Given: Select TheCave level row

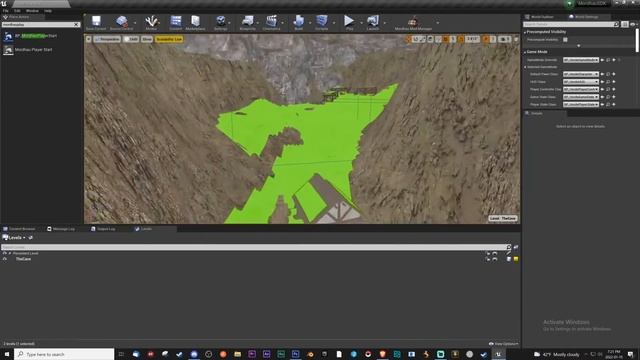Looking at the screenshot, I should click(x=260, y=259).
